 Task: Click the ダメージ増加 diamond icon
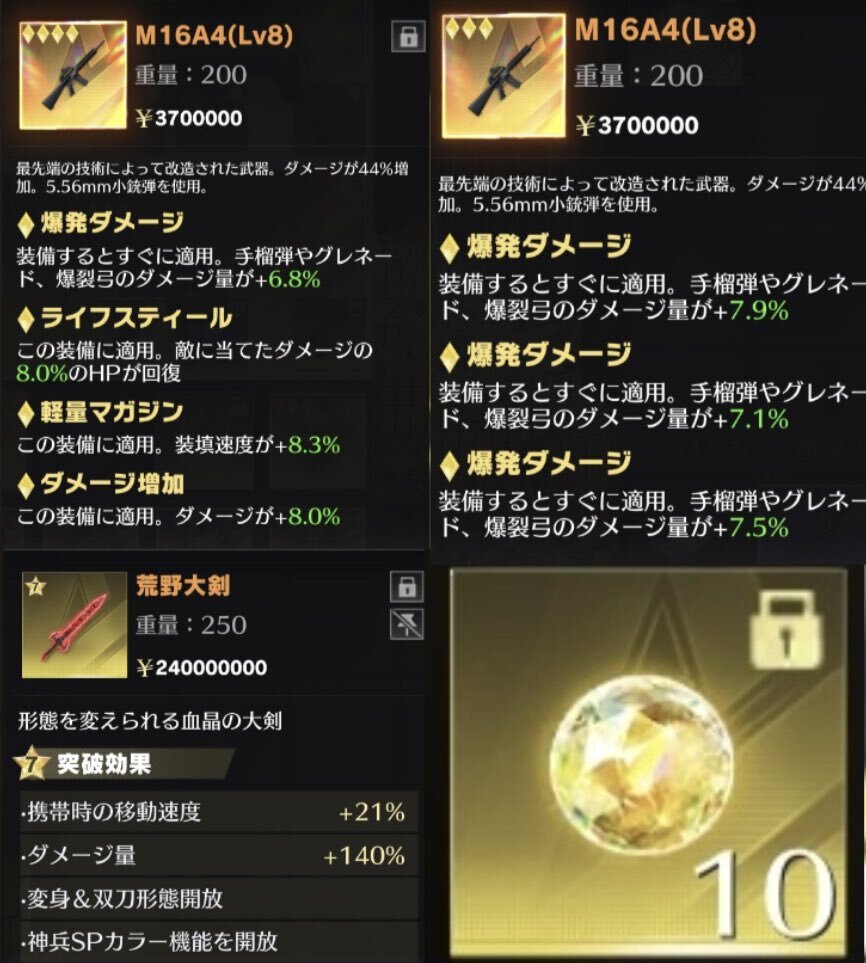point(26,485)
